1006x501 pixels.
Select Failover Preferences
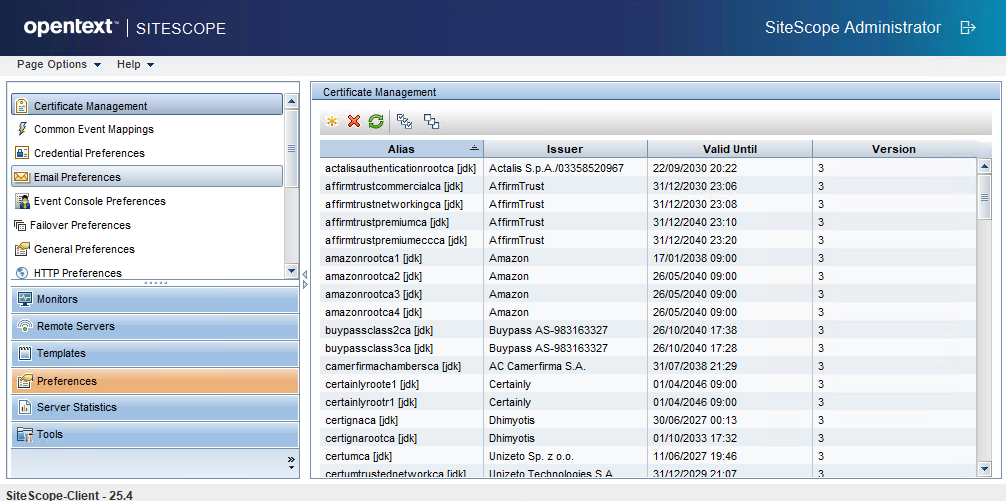click(x=147, y=225)
